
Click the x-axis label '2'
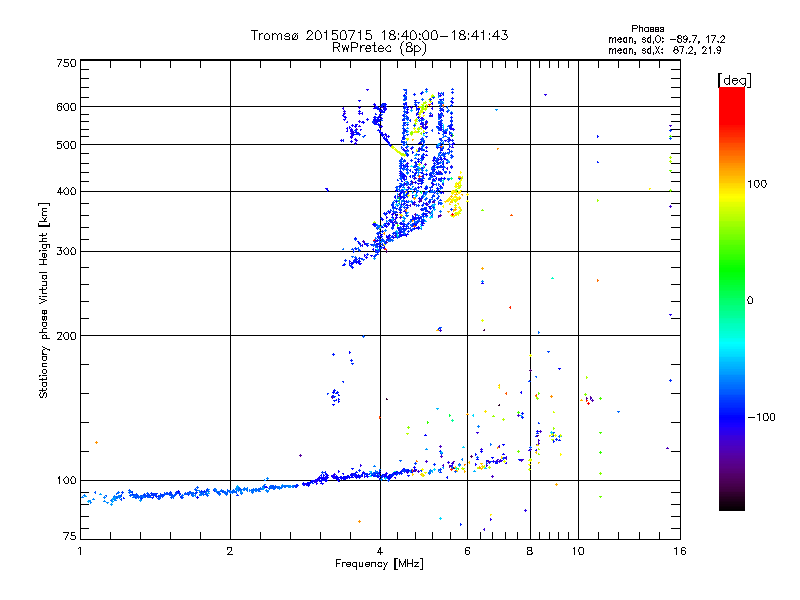(x=230, y=551)
